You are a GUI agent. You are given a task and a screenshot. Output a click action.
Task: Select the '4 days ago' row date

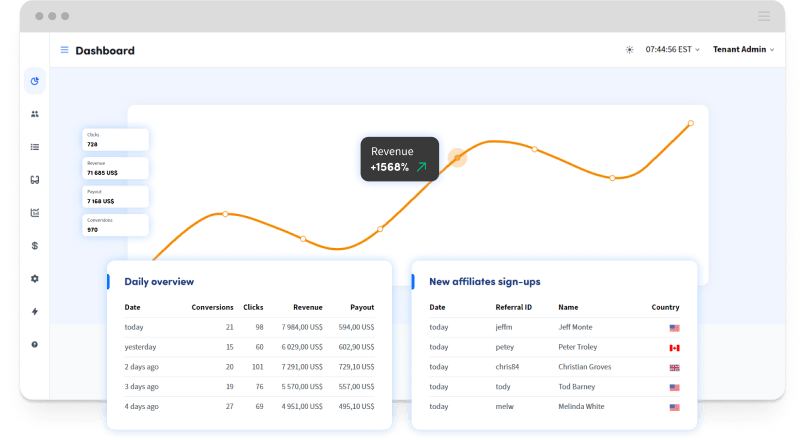tap(141, 406)
